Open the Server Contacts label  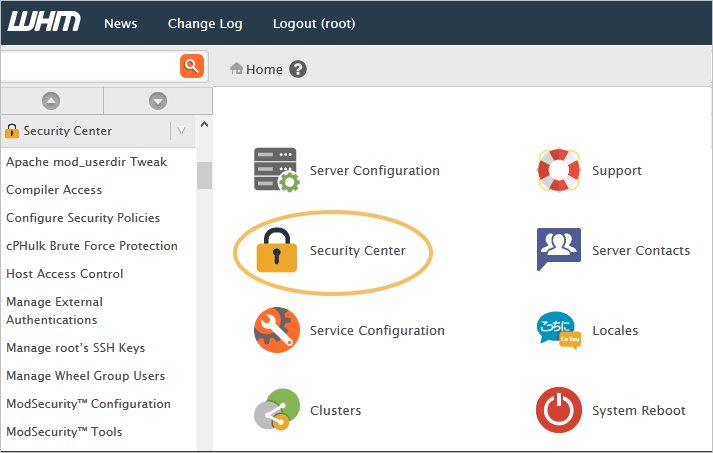[641, 251]
